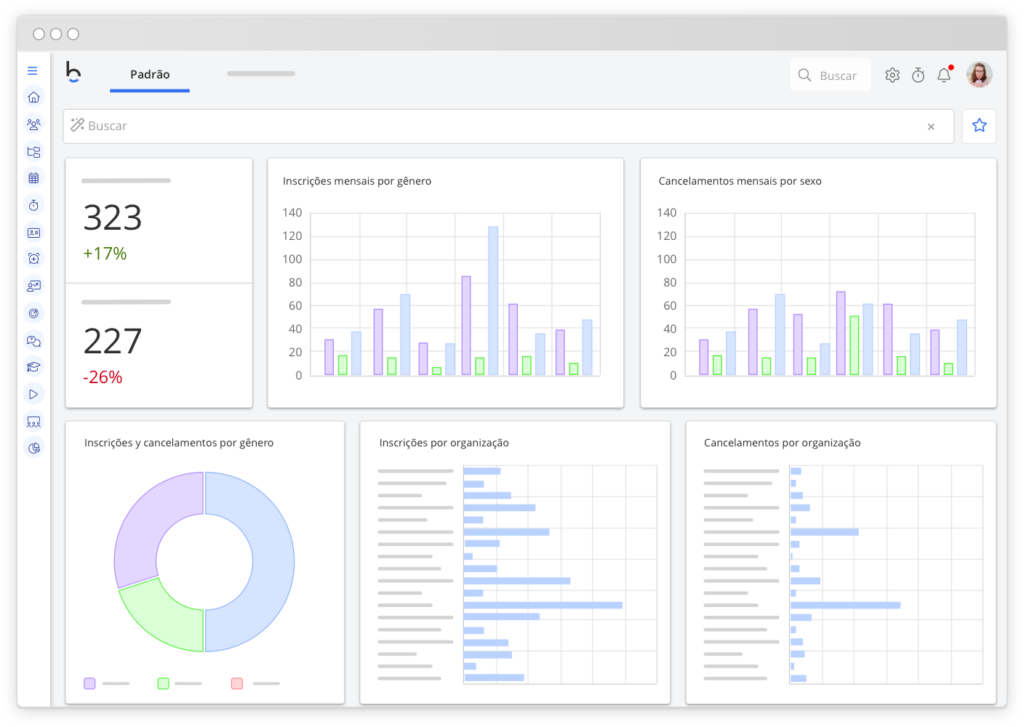The height and width of the screenshot is (727, 1024).
Task: Click 'Inscrições y cancelamentos por gênero' title
Action: point(179,443)
